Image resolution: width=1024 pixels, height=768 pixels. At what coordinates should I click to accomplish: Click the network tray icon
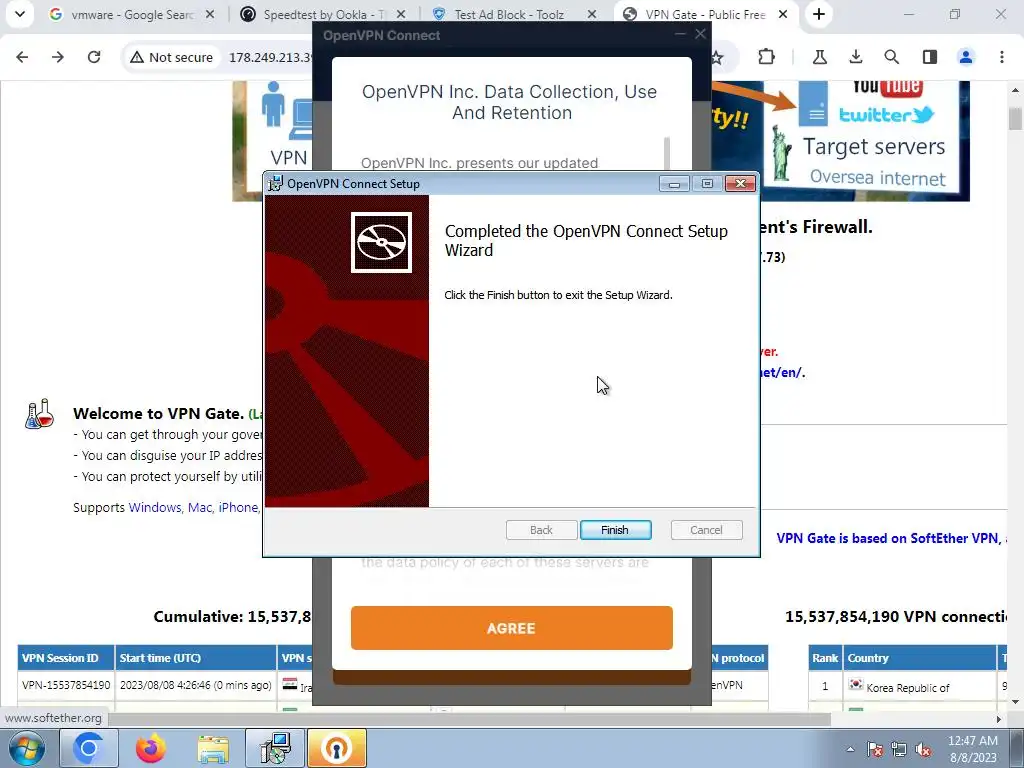(x=899, y=749)
